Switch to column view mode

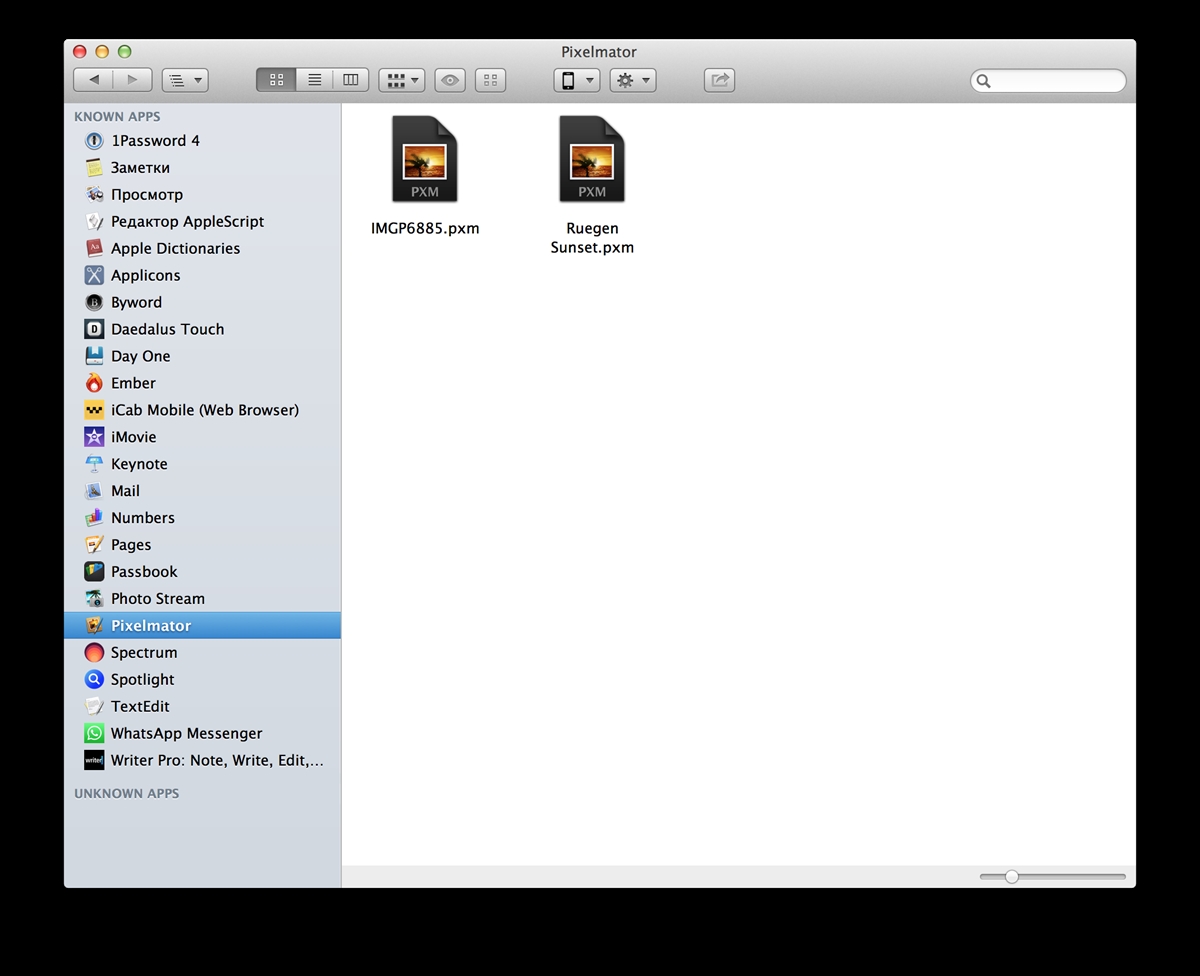[351, 80]
